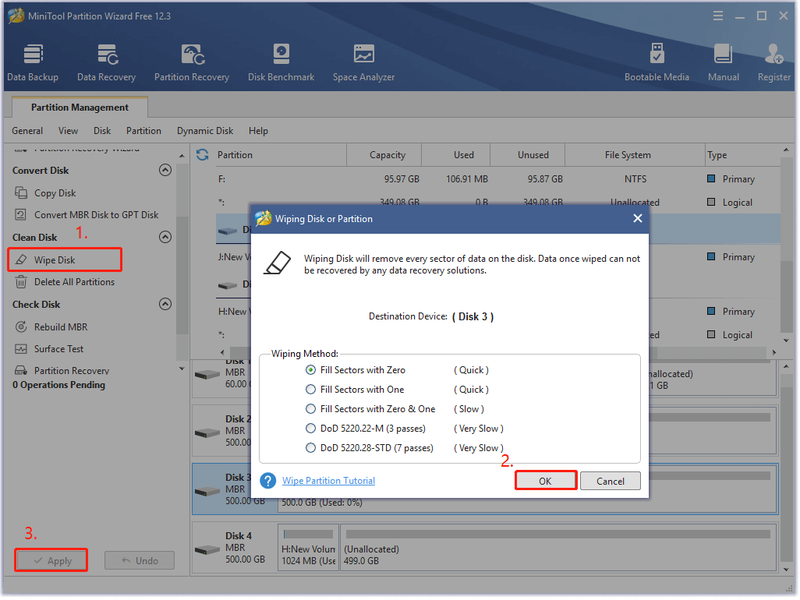Image resolution: width=800 pixels, height=600 pixels.
Task: Select the Disk 4 H:New Volume partition block
Action: pos(308,547)
